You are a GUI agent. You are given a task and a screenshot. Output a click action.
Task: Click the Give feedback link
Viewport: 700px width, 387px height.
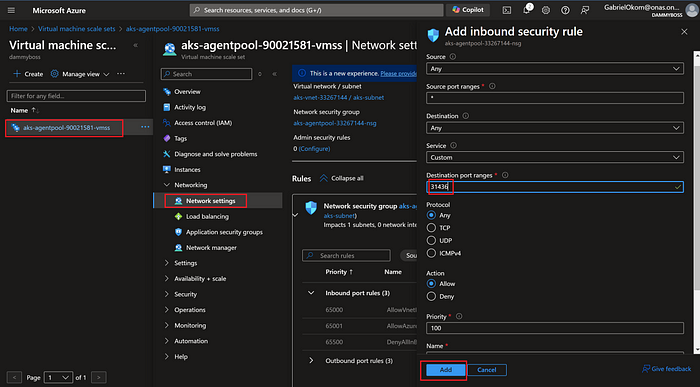(x=667, y=369)
